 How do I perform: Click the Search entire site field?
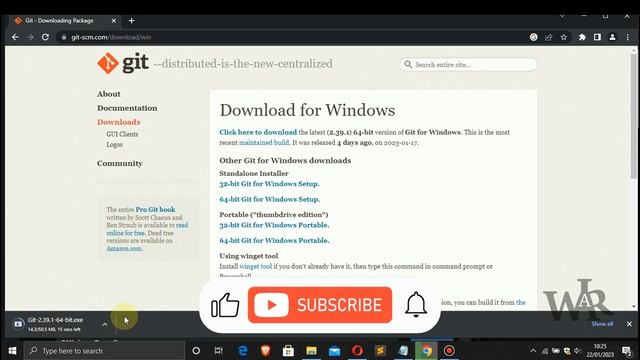(x=468, y=64)
